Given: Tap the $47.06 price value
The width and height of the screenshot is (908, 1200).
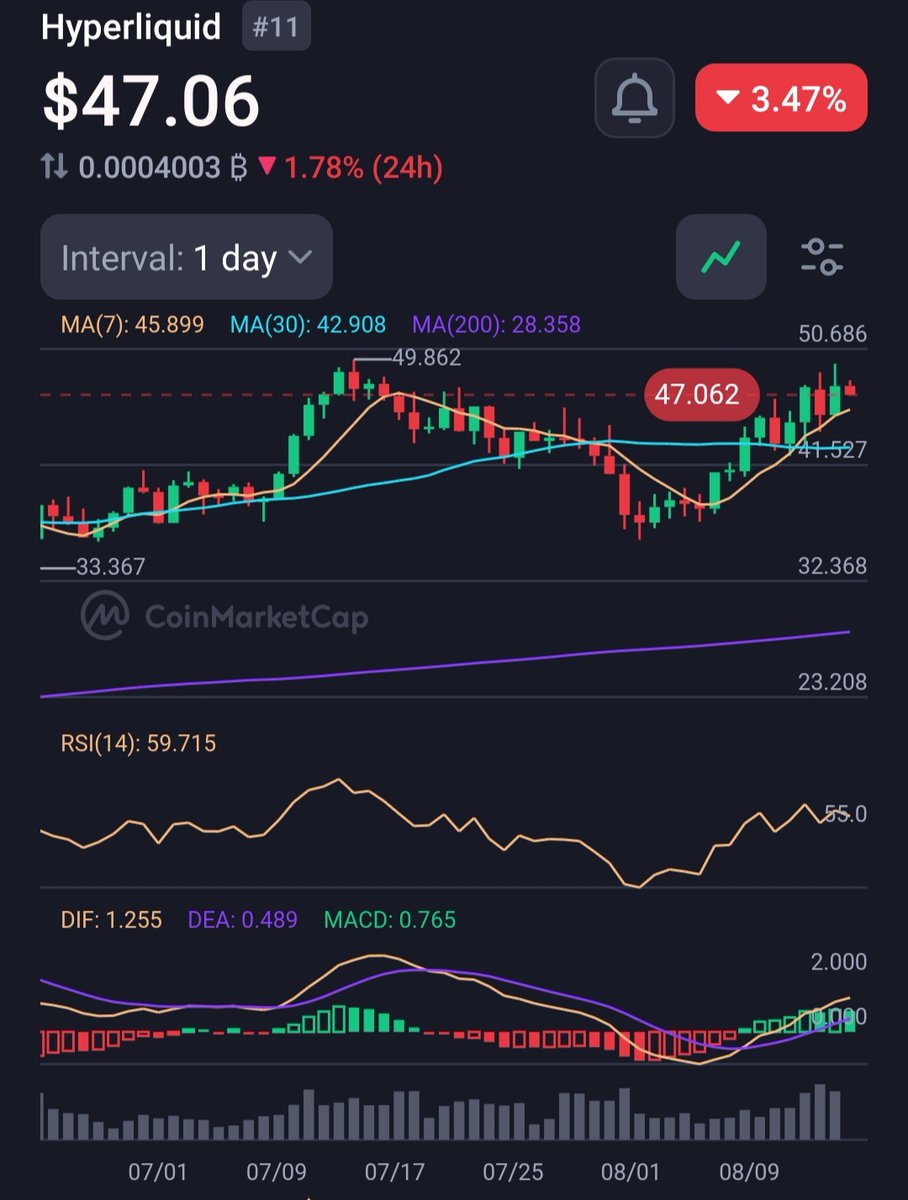Looking at the screenshot, I should coord(151,100).
